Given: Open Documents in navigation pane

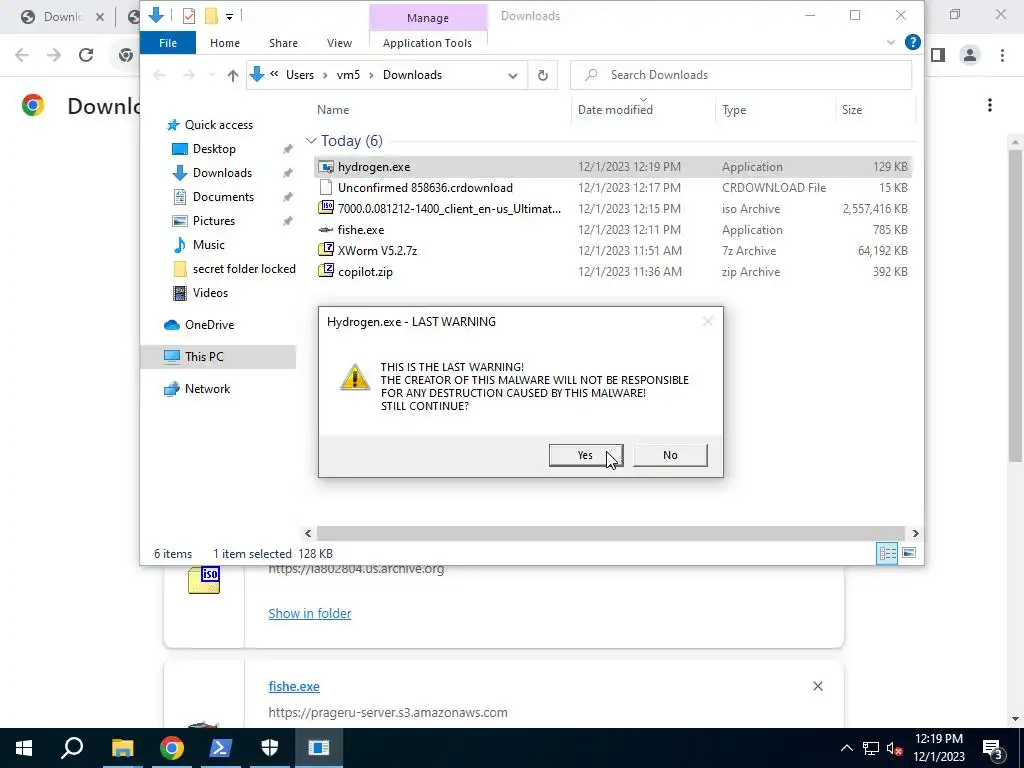Looking at the screenshot, I should pyautogui.click(x=223, y=197).
